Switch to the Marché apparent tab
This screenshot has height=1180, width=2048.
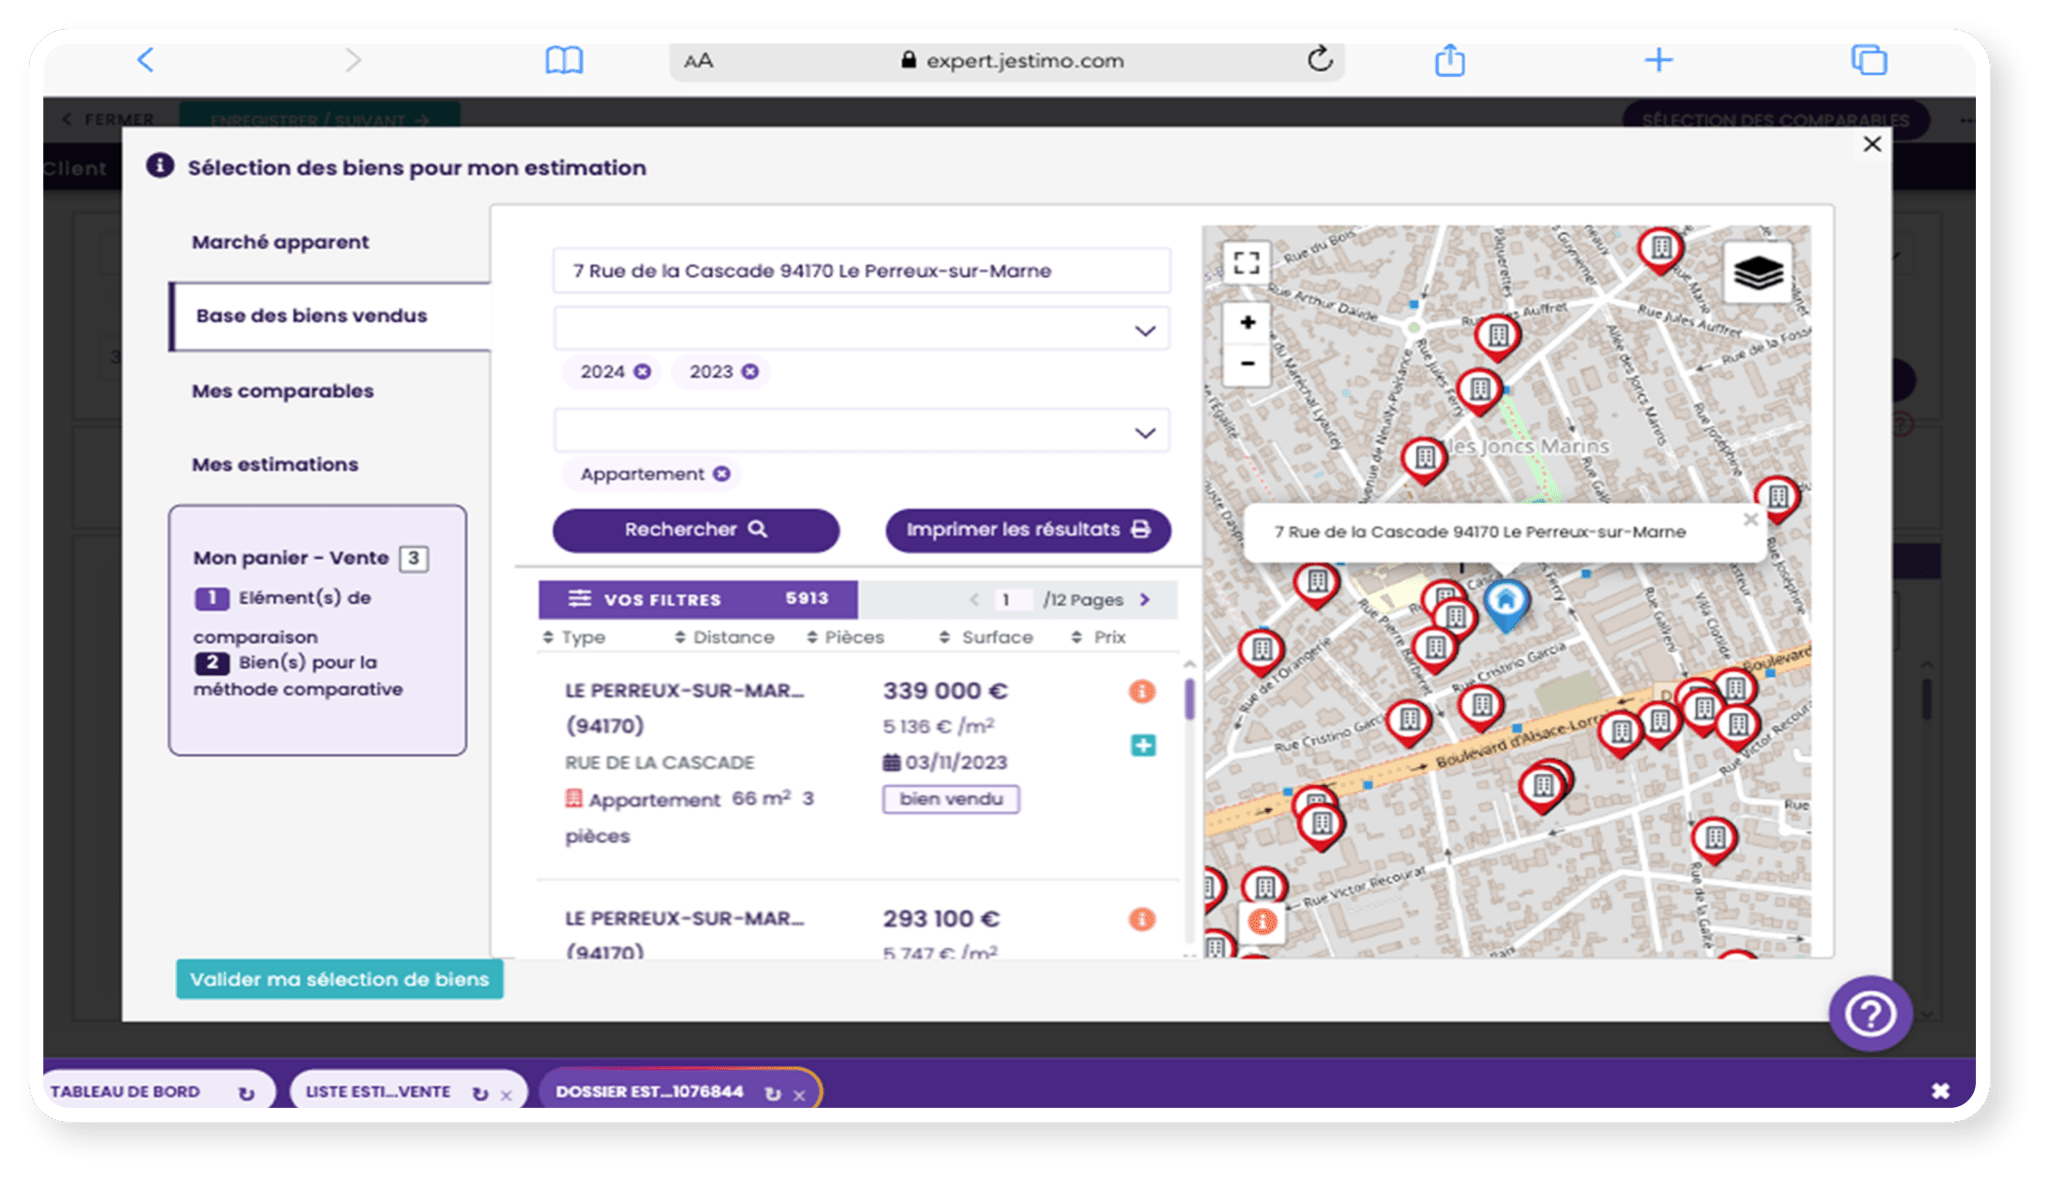tap(280, 242)
